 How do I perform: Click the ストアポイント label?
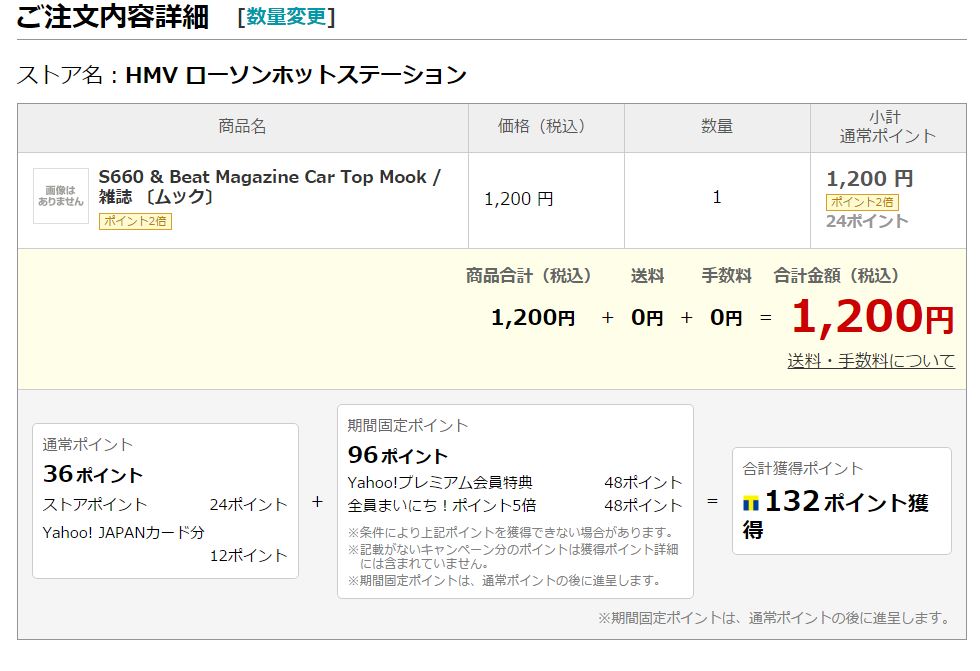coord(94,504)
